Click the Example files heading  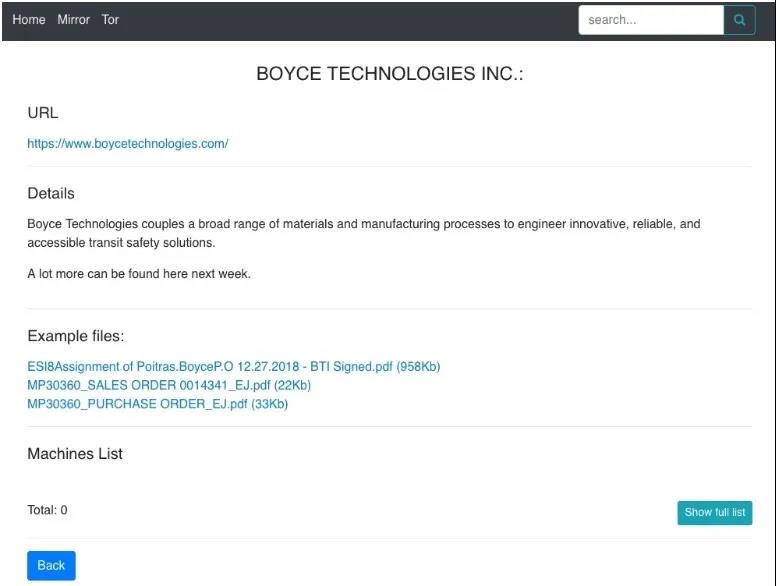tap(76, 336)
